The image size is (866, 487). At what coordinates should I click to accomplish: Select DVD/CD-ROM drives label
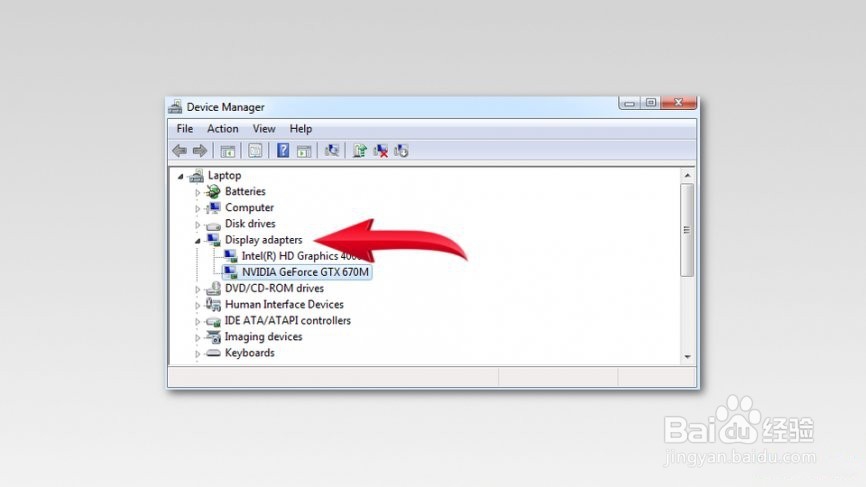[274, 288]
